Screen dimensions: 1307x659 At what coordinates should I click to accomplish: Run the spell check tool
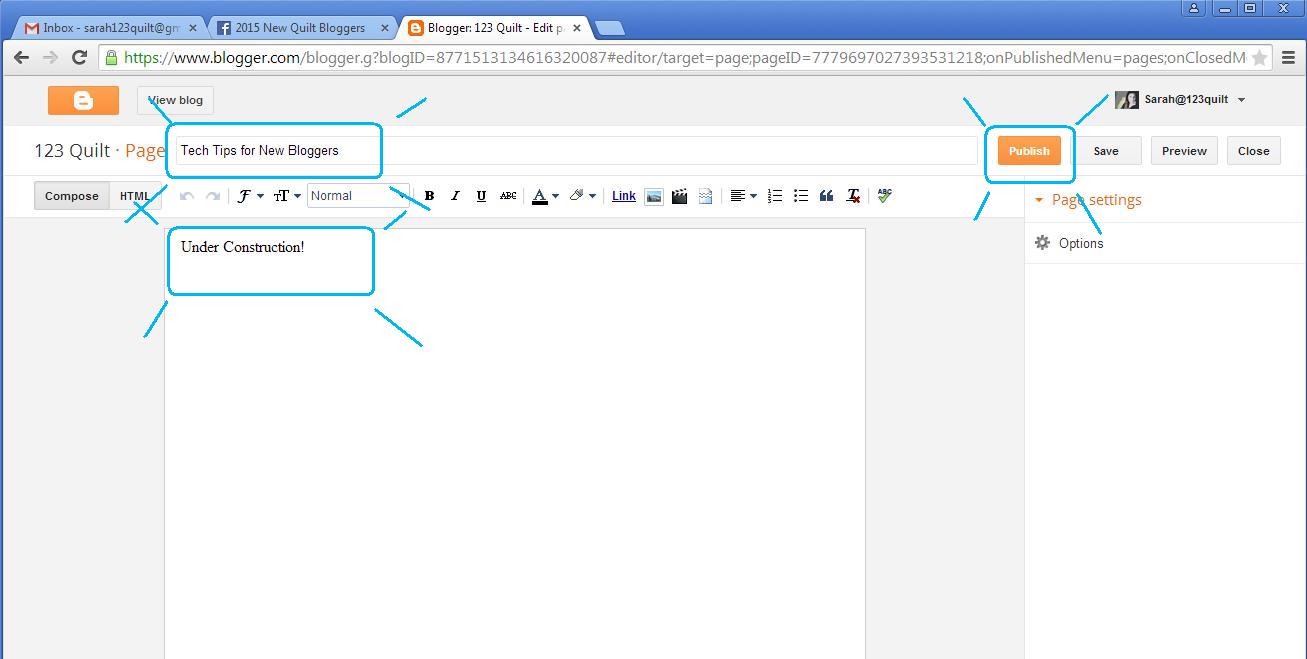click(x=884, y=195)
